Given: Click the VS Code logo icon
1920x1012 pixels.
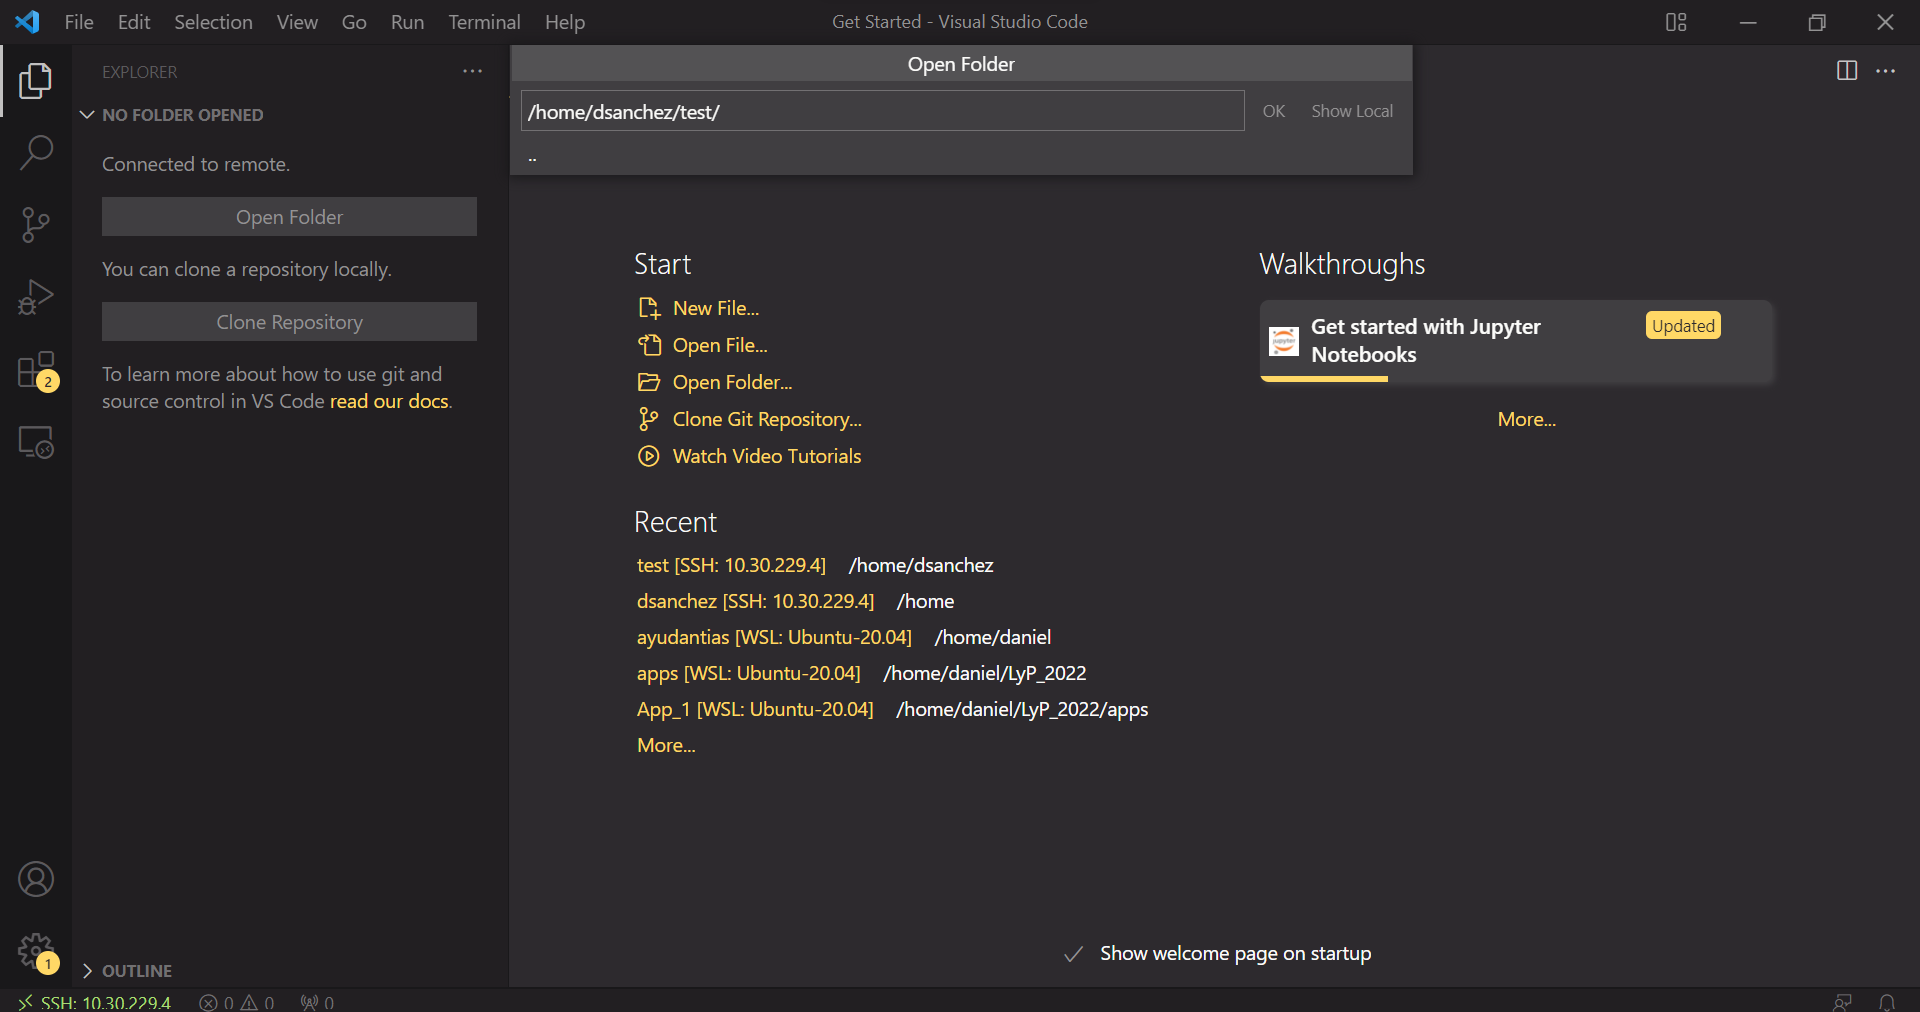Looking at the screenshot, I should [27, 21].
